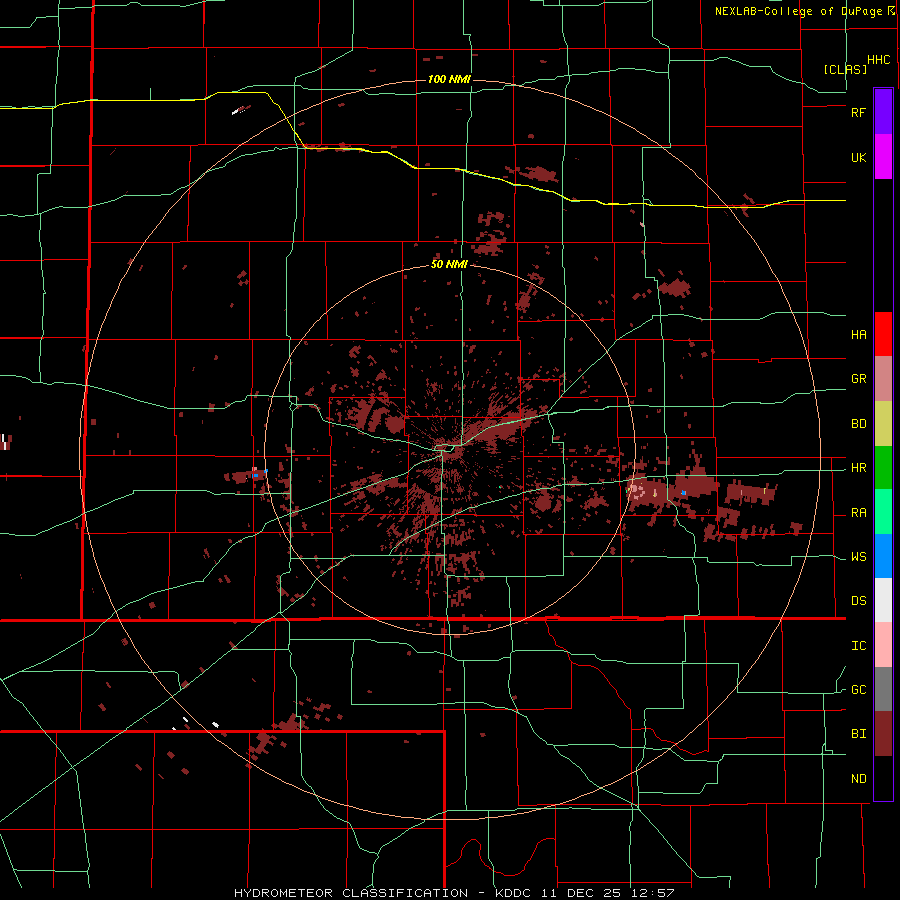
Task: Click the GC legend label
Action: [858, 690]
